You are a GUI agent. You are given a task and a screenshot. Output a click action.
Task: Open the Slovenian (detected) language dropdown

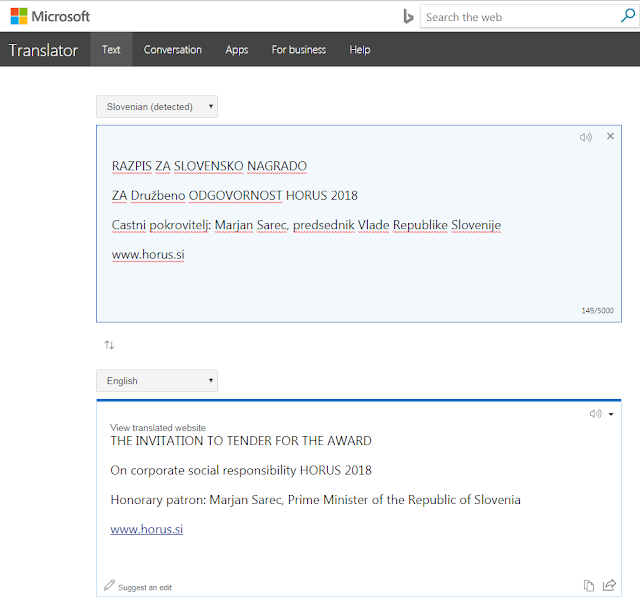157,107
